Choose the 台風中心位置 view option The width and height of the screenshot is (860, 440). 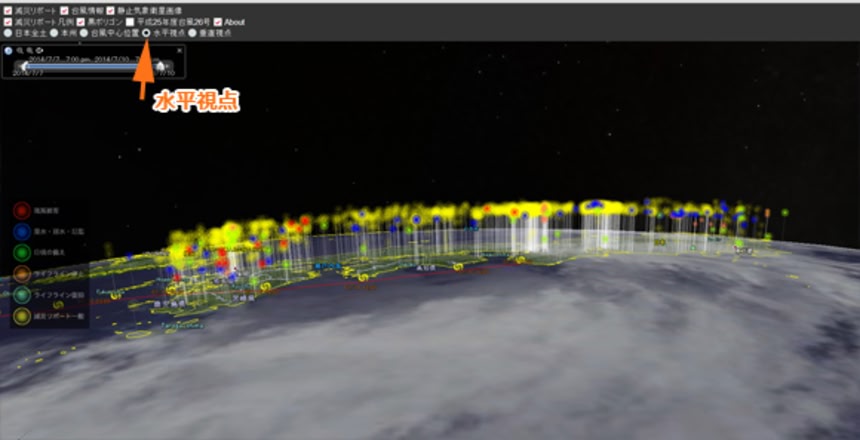(x=83, y=33)
